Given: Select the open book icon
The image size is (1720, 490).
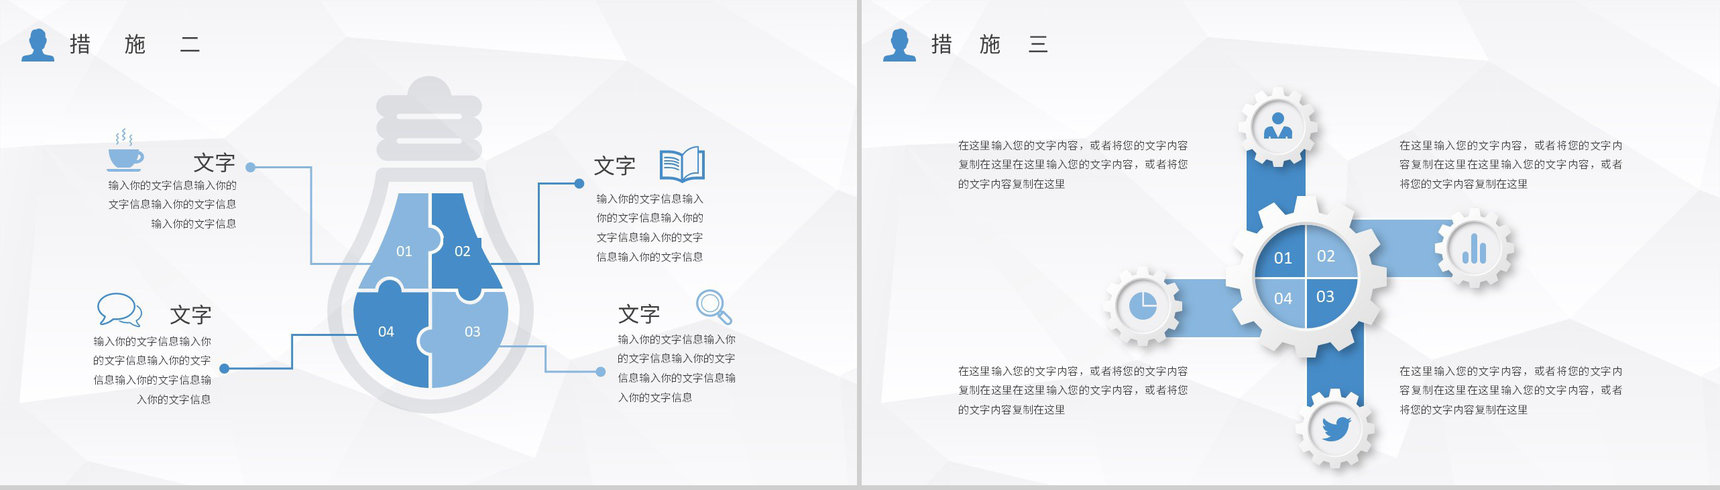Looking at the screenshot, I should click(x=682, y=164).
